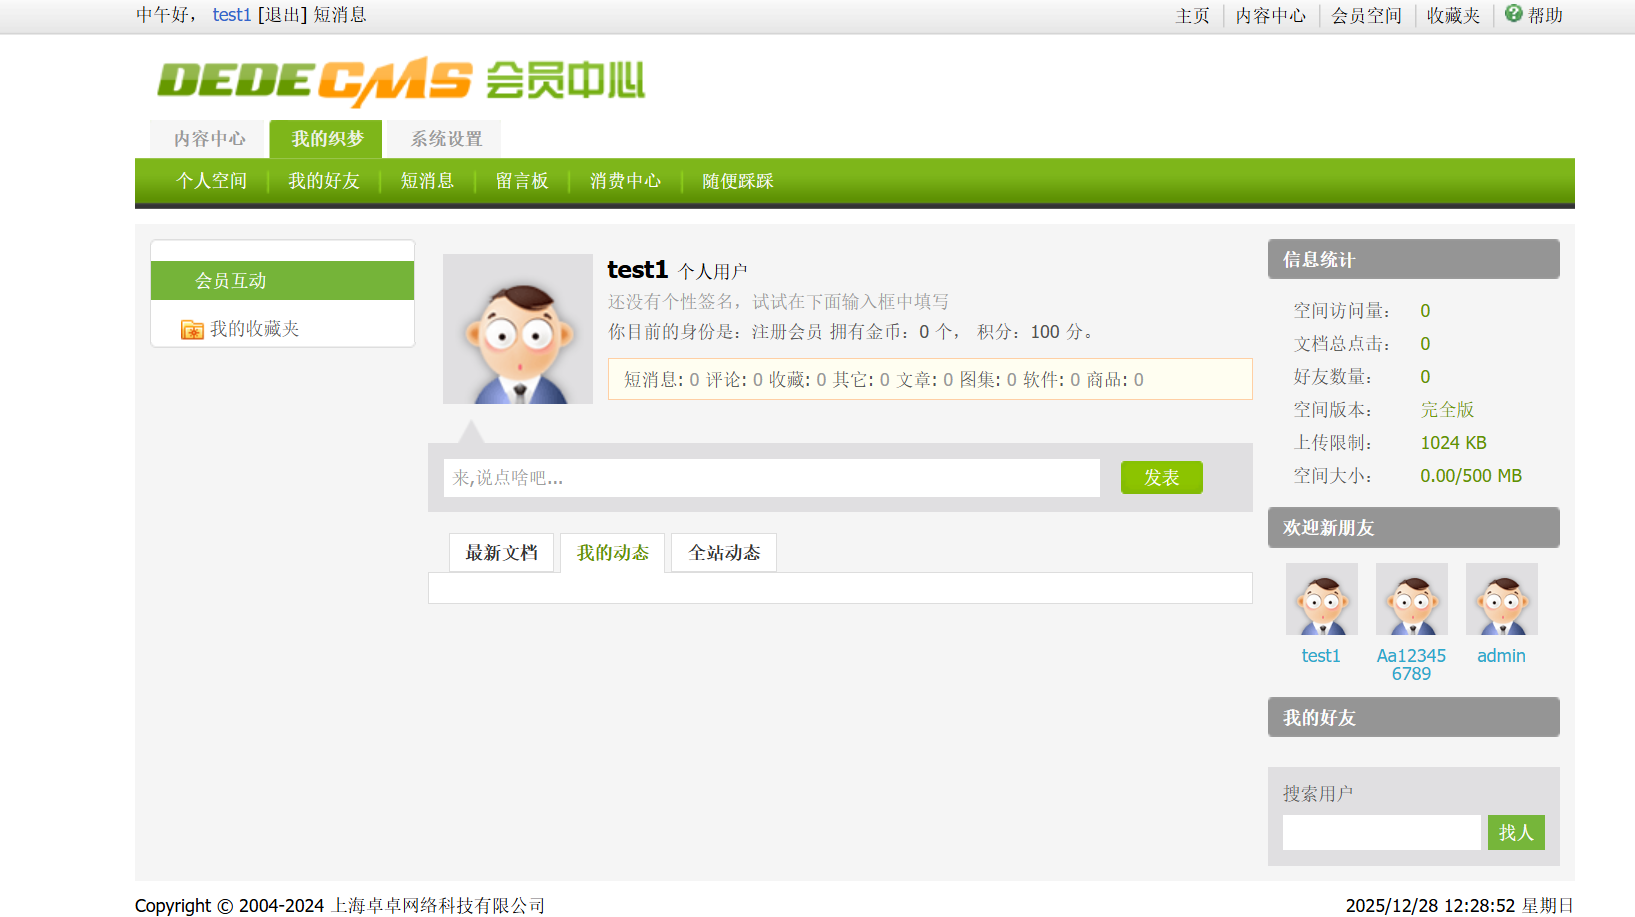Click the 退出 logout link
The height and width of the screenshot is (917, 1635).
coord(282,15)
